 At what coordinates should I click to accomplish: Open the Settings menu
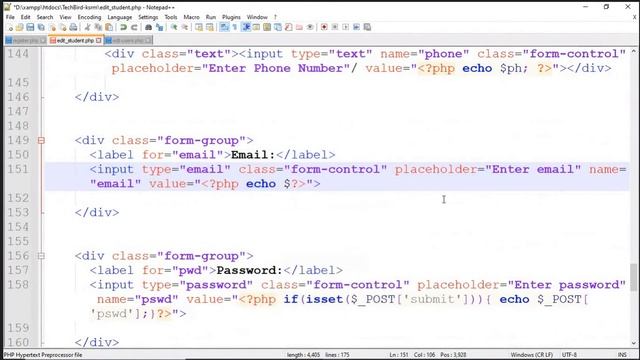click(x=148, y=17)
